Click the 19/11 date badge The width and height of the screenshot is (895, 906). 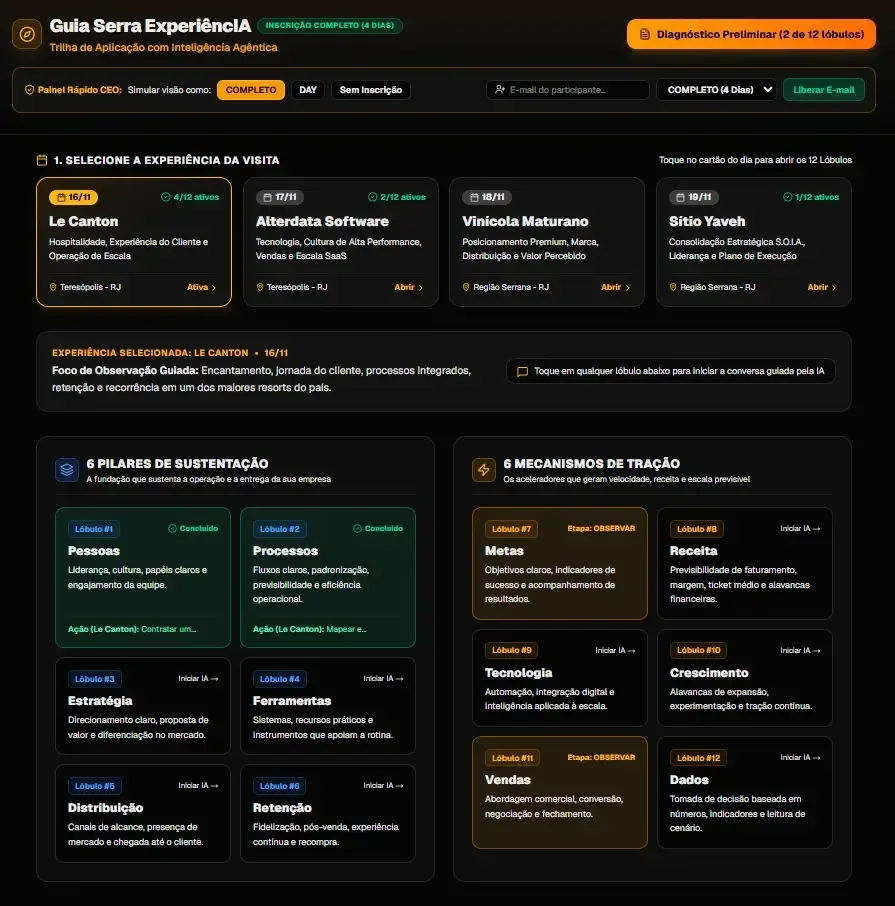tap(693, 197)
